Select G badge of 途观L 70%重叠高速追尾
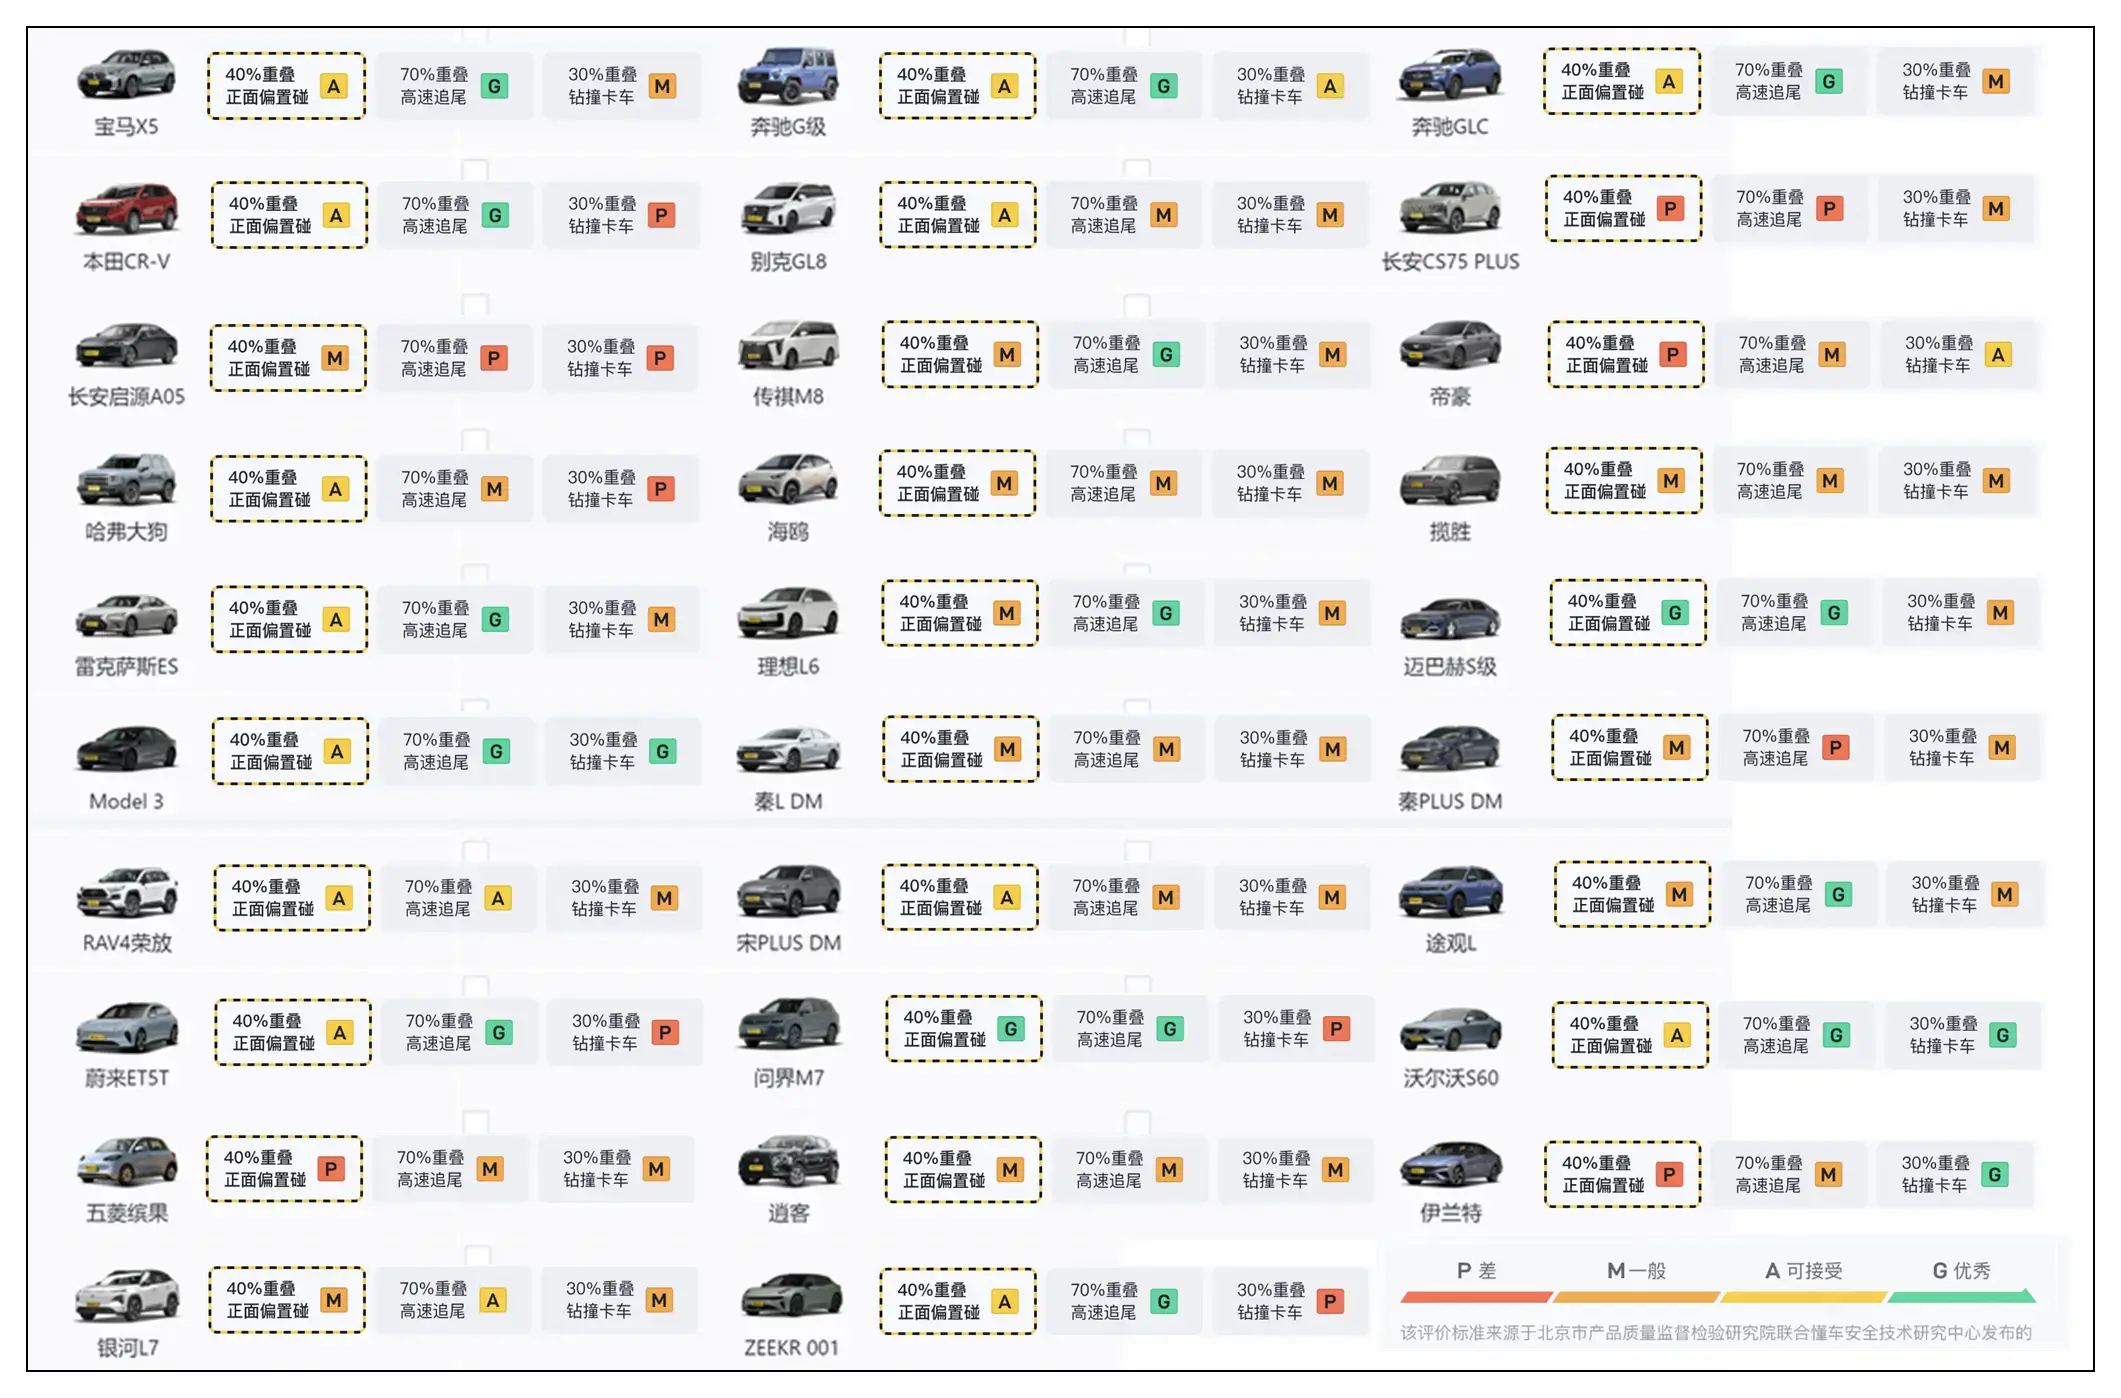This screenshot has height=1398, width=2121. pos(1838,895)
